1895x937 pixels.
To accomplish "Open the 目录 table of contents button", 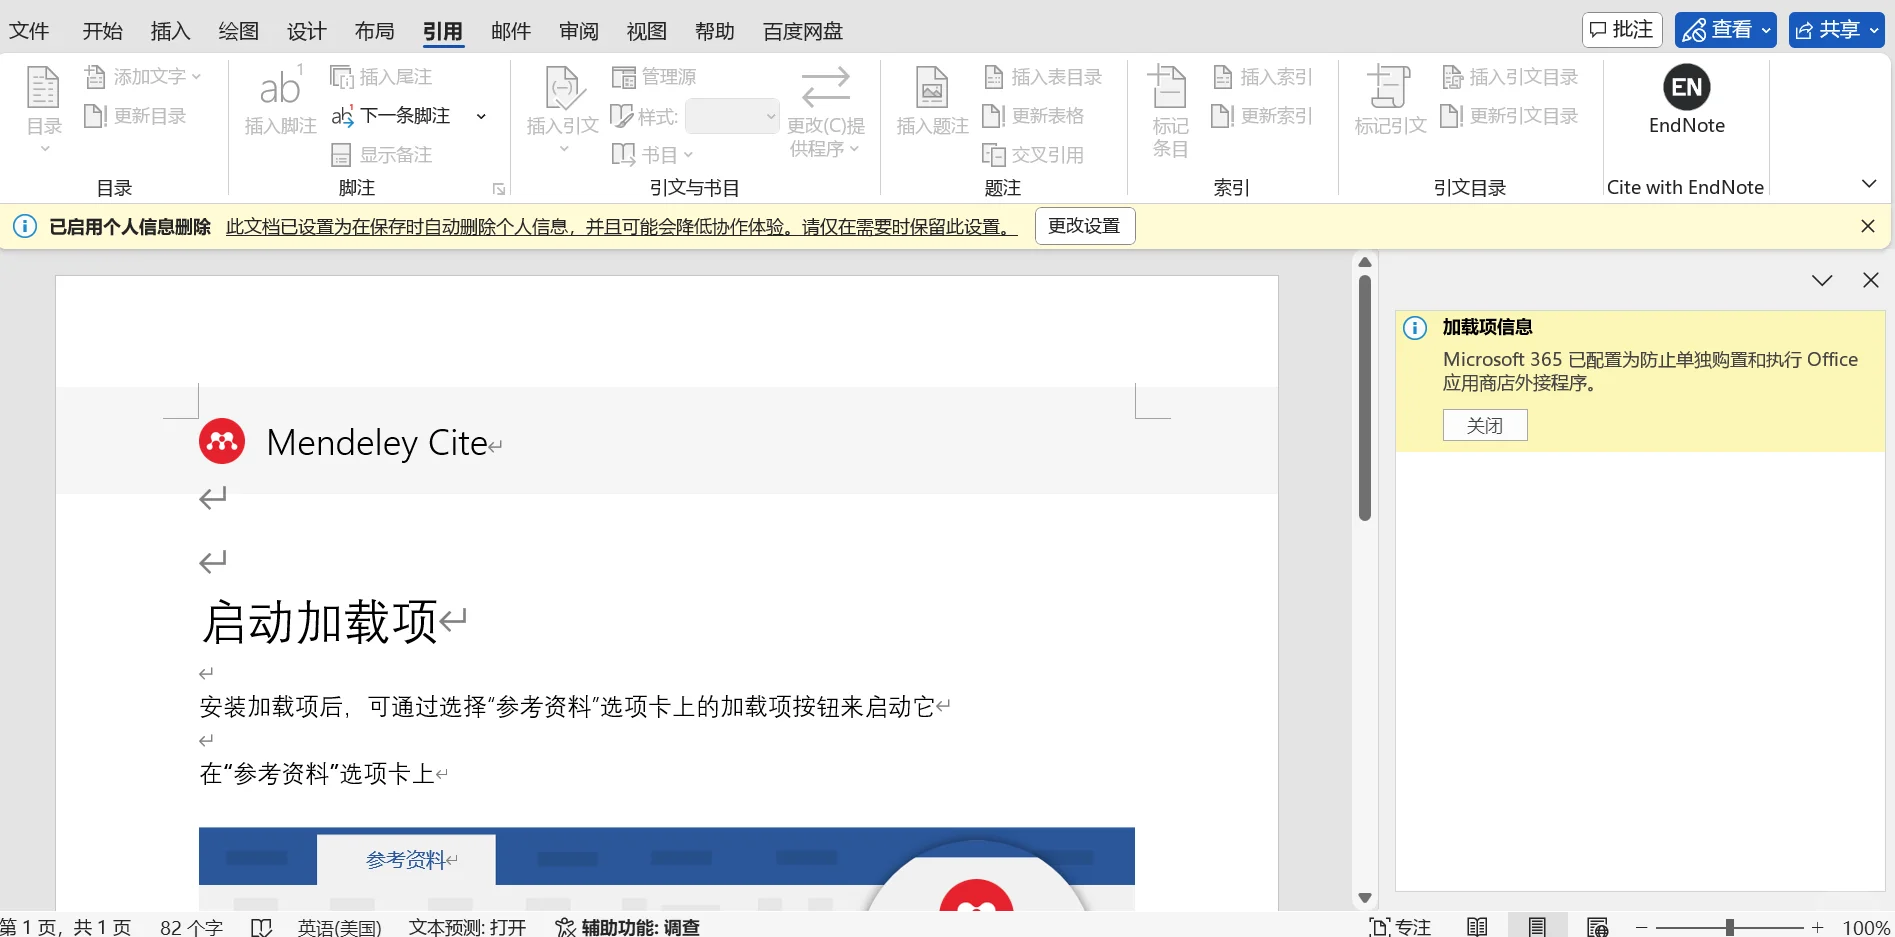I will (44, 110).
